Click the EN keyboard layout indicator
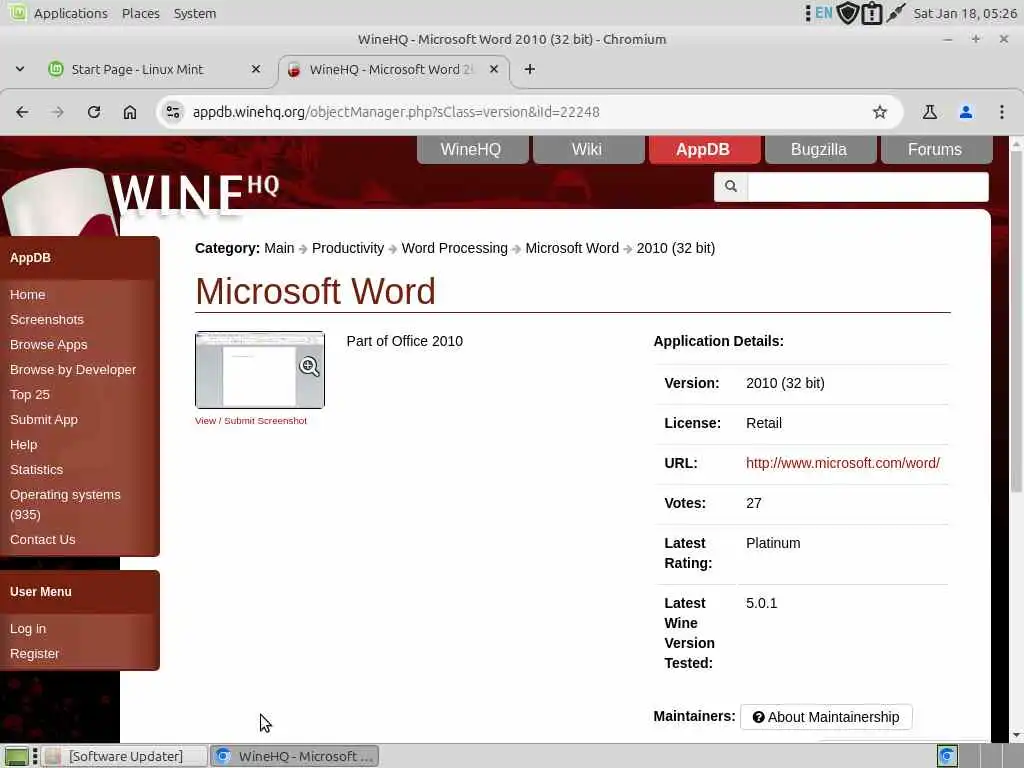Screen dimensions: 1024x768 coord(824,13)
